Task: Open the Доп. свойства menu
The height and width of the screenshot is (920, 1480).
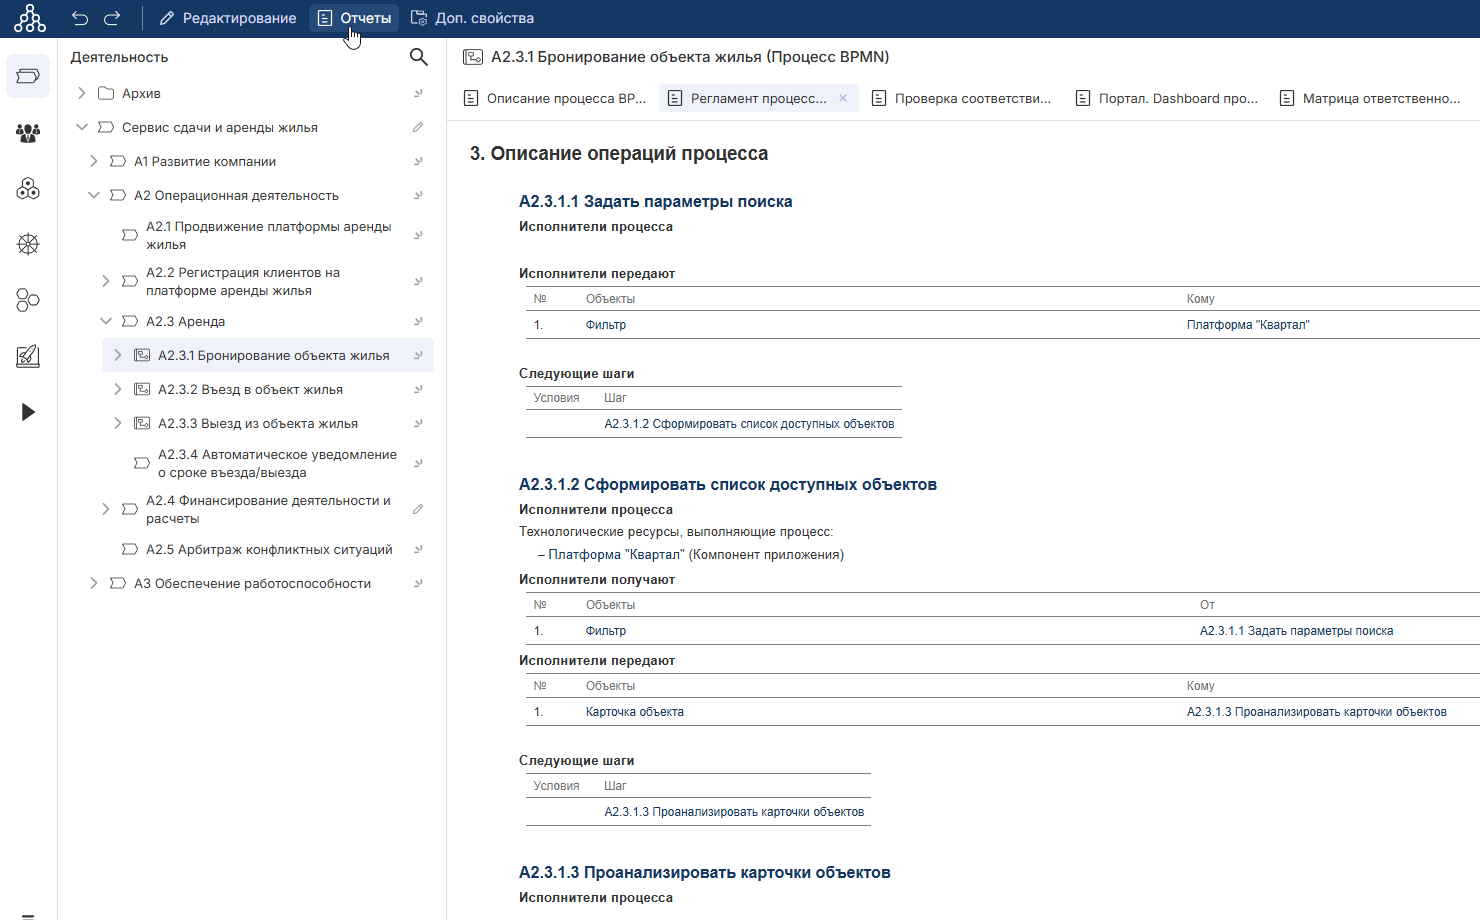Action: click(473, 18)
